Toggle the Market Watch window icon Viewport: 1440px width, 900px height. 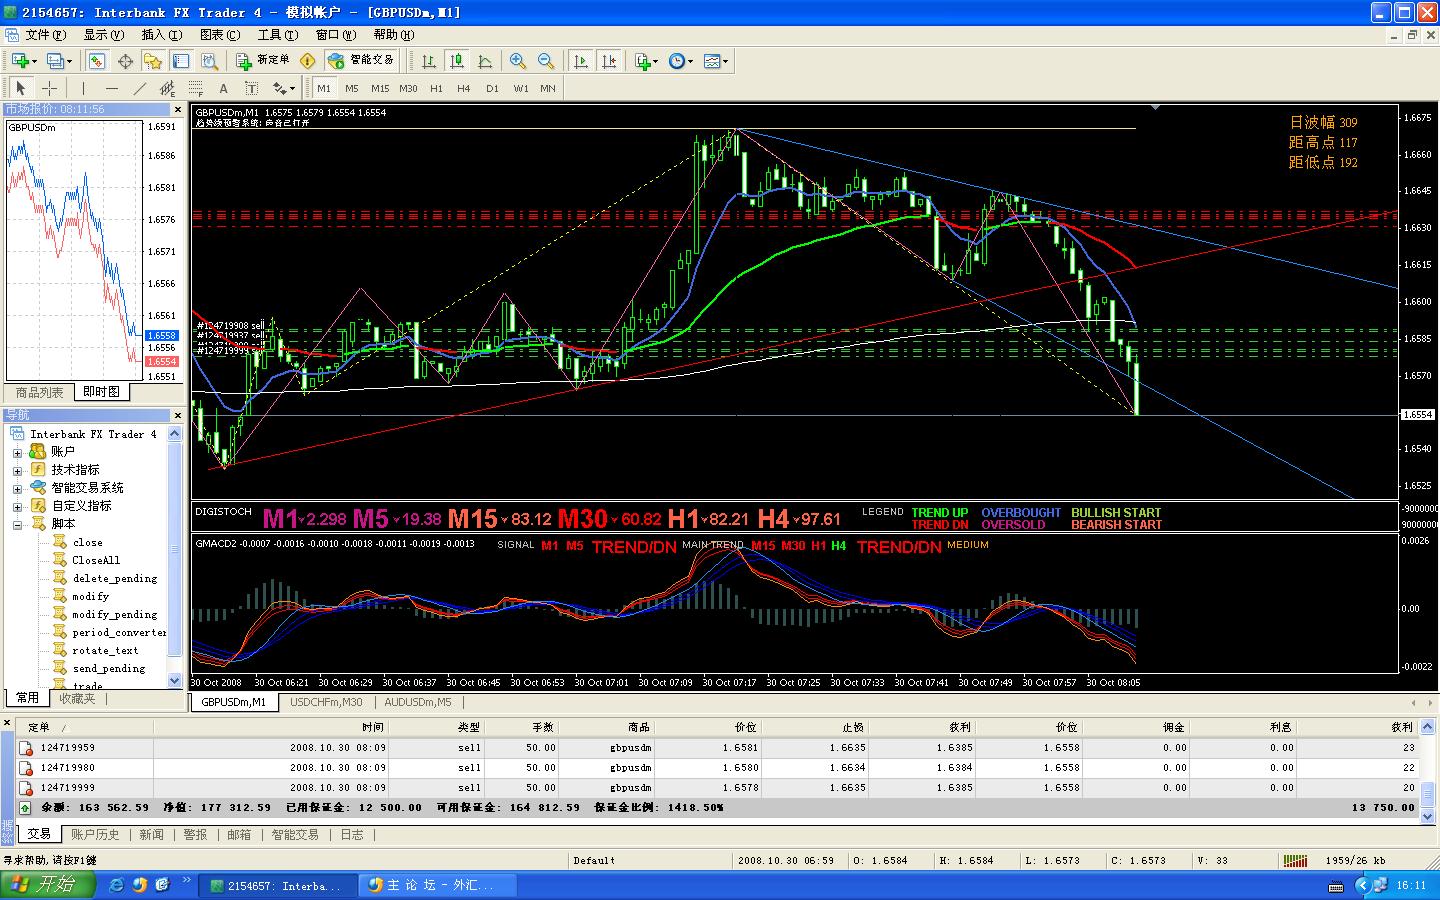[97, 61]
